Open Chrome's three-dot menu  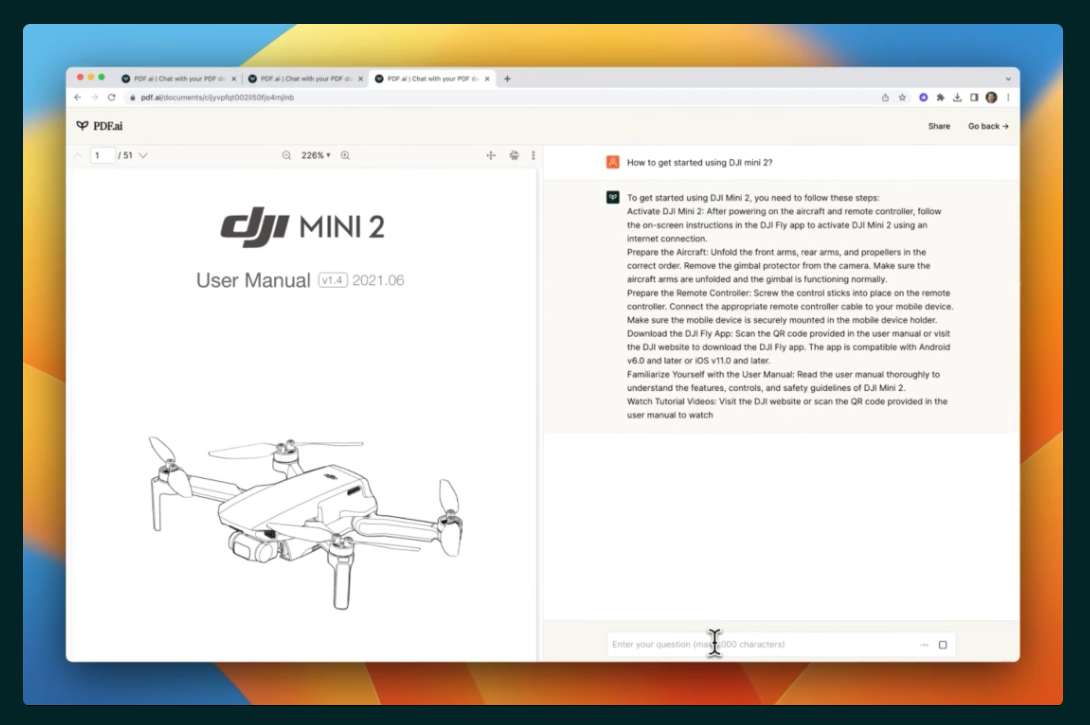click(1008, 97)
